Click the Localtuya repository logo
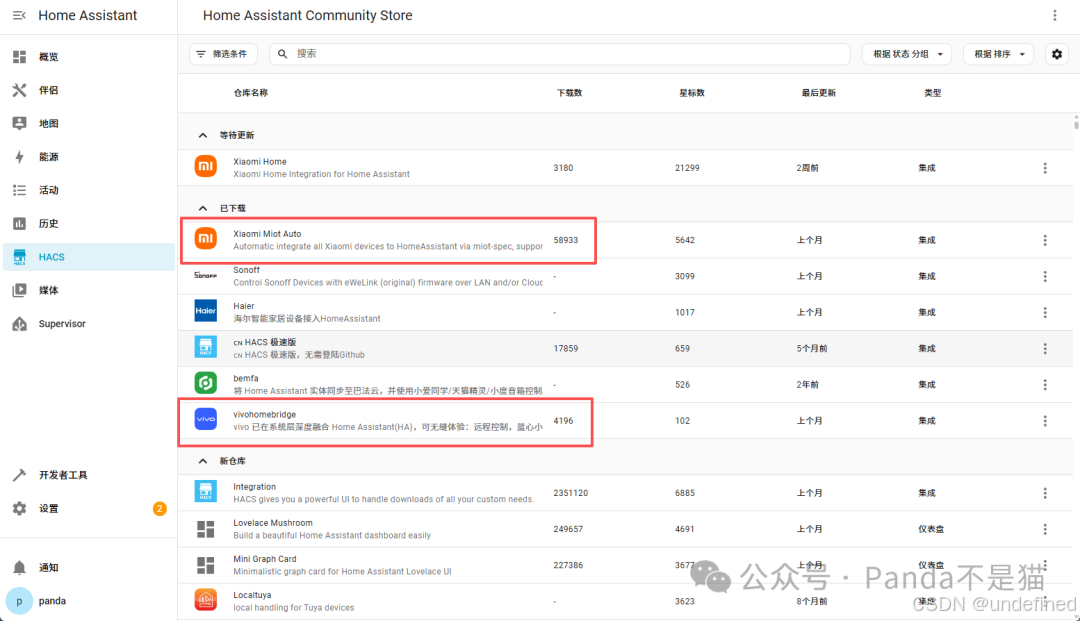The image size is (1080, 621). coord(205,600)
